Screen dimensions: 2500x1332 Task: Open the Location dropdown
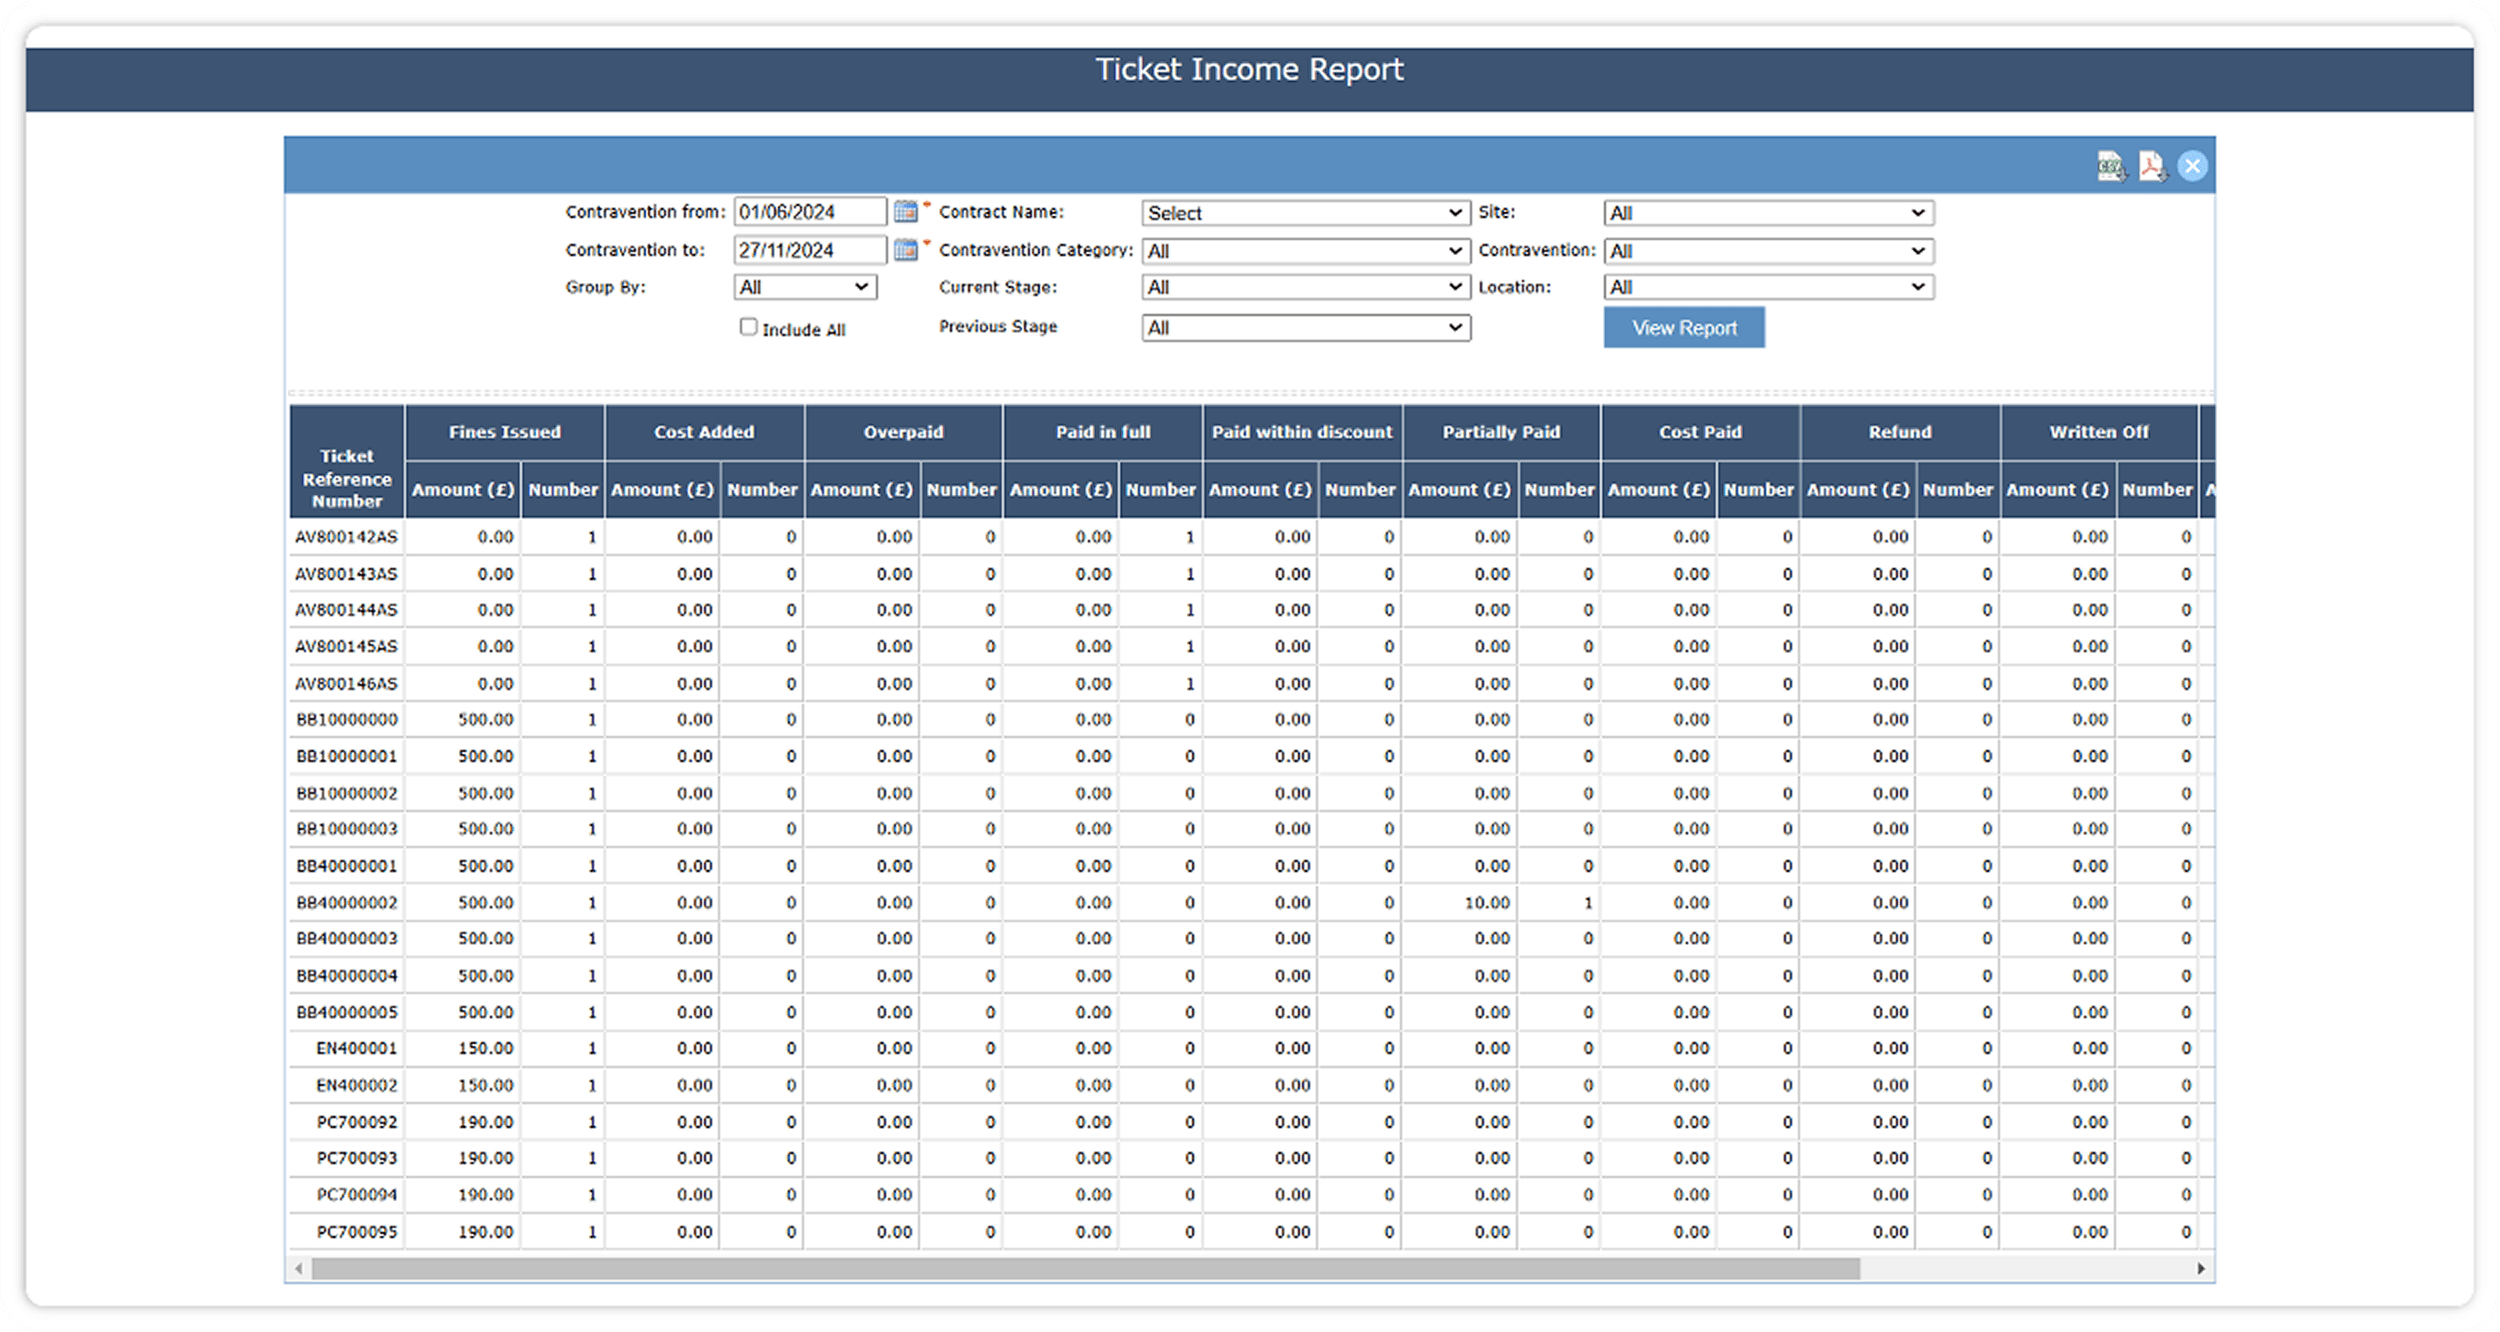tap(1767, 288)
